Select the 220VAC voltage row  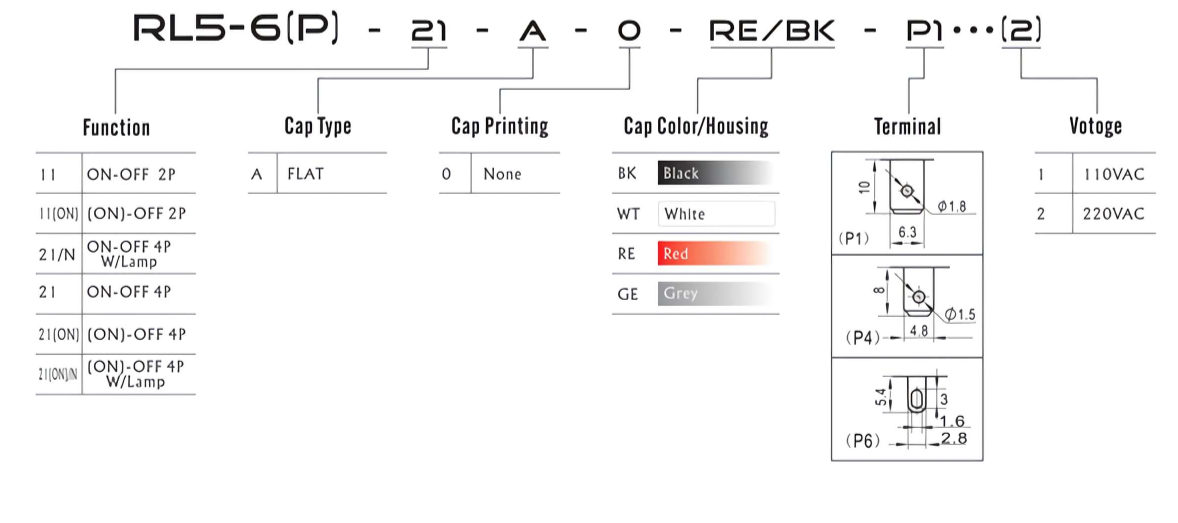click(1095, 214)
